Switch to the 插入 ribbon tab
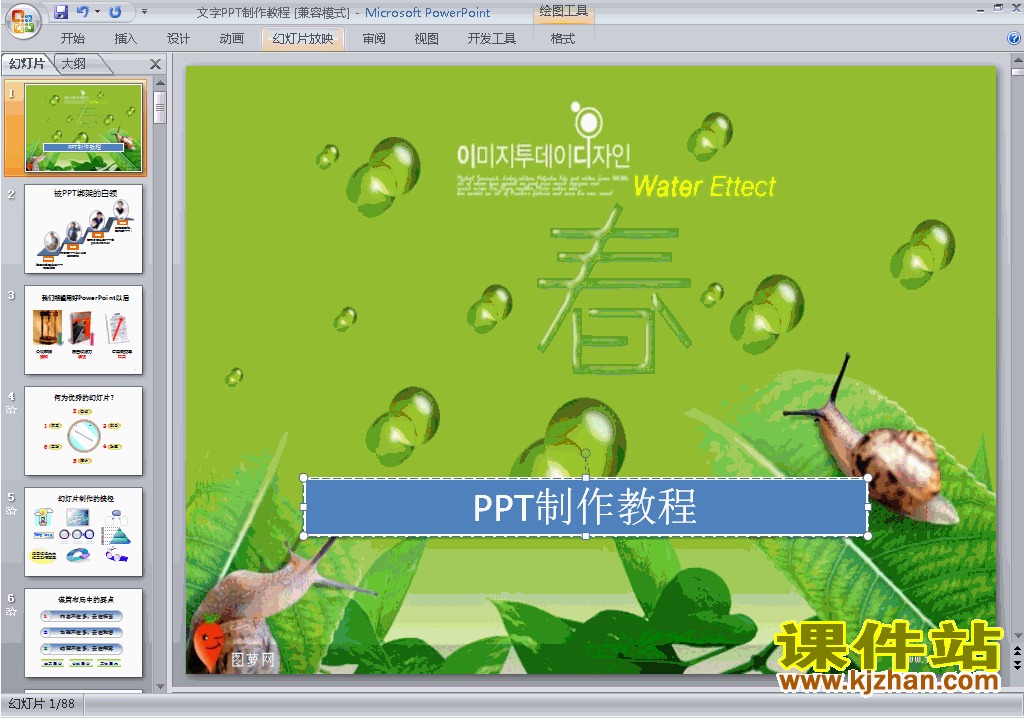 click(125, 39)
